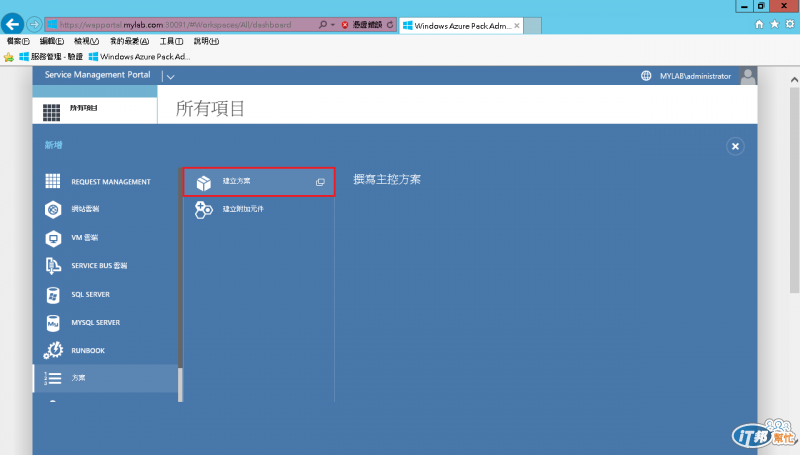The width and height of the screenshot is (800, 455).
Task: Open the 服務管理 bookmark in favorites bar
Action: 51,57
